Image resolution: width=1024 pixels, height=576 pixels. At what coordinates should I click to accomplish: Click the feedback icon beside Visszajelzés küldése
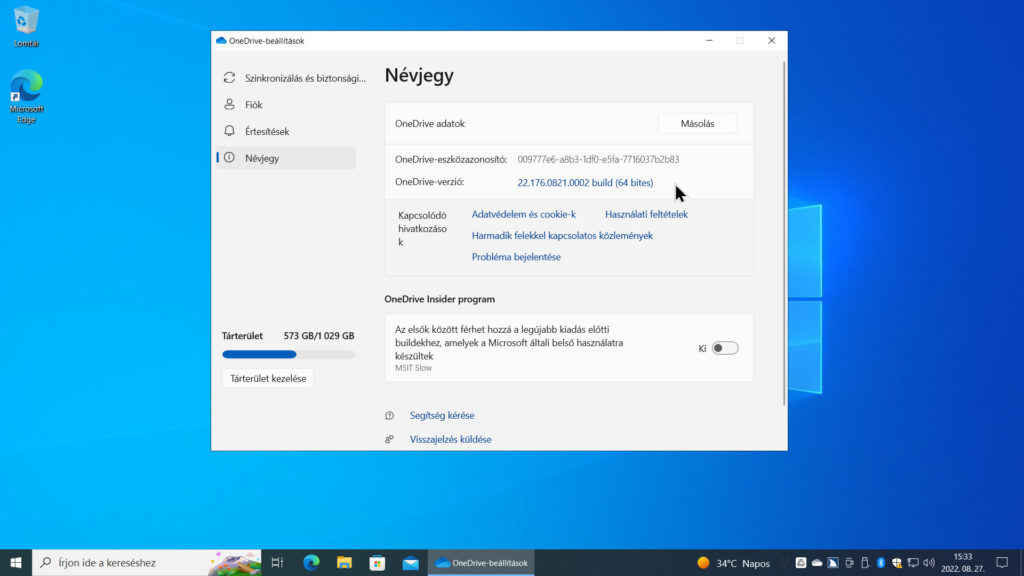tap(389, 440)
